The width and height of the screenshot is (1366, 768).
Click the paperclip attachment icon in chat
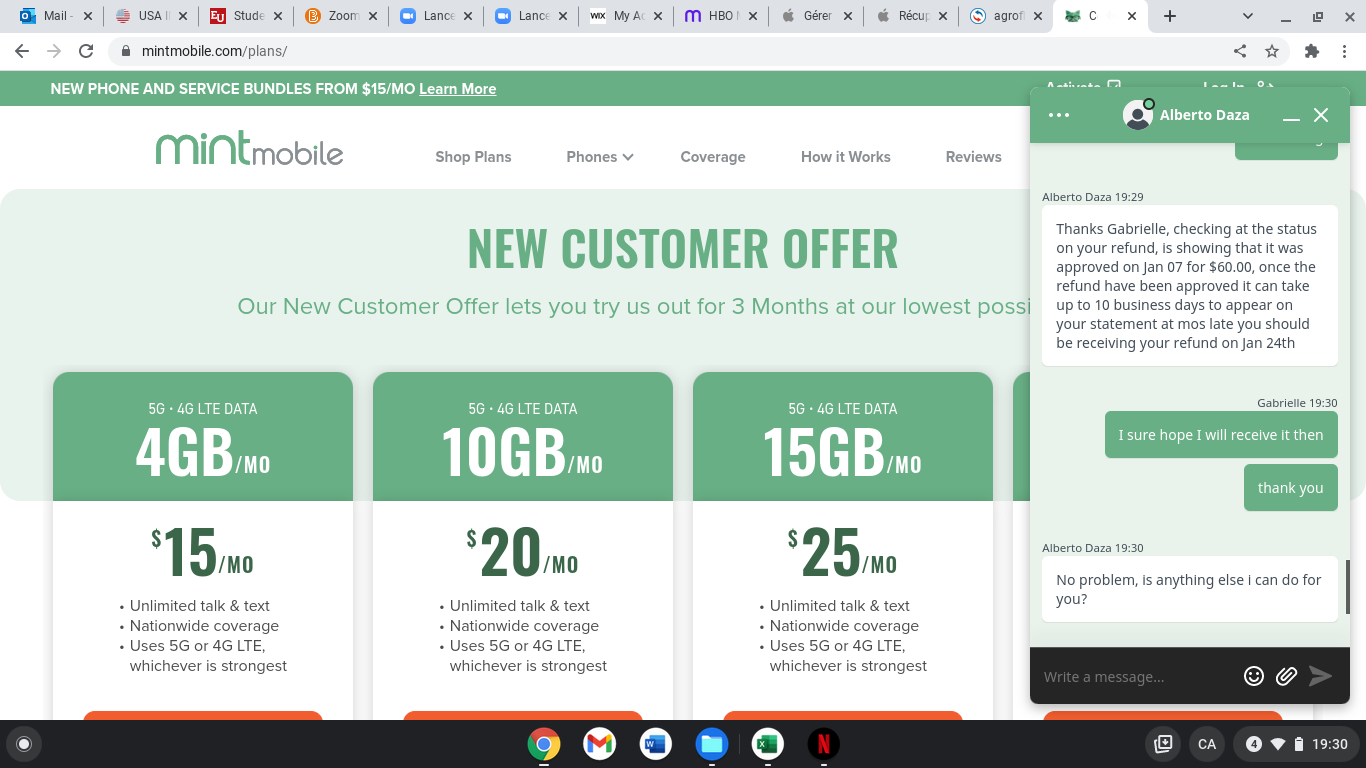coord(1286,677)
